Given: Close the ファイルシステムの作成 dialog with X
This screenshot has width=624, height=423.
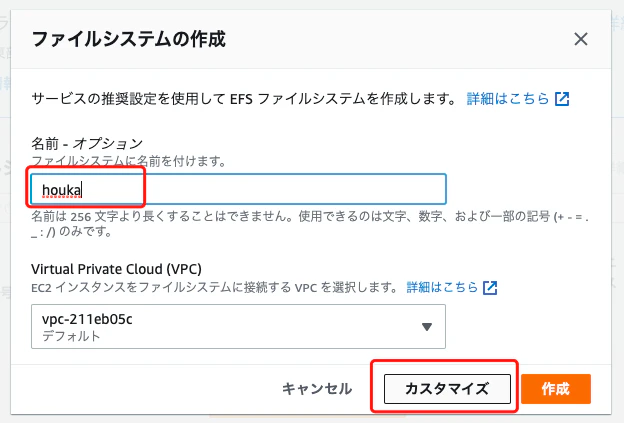Looking at the screenshot, I should [581, 39].
